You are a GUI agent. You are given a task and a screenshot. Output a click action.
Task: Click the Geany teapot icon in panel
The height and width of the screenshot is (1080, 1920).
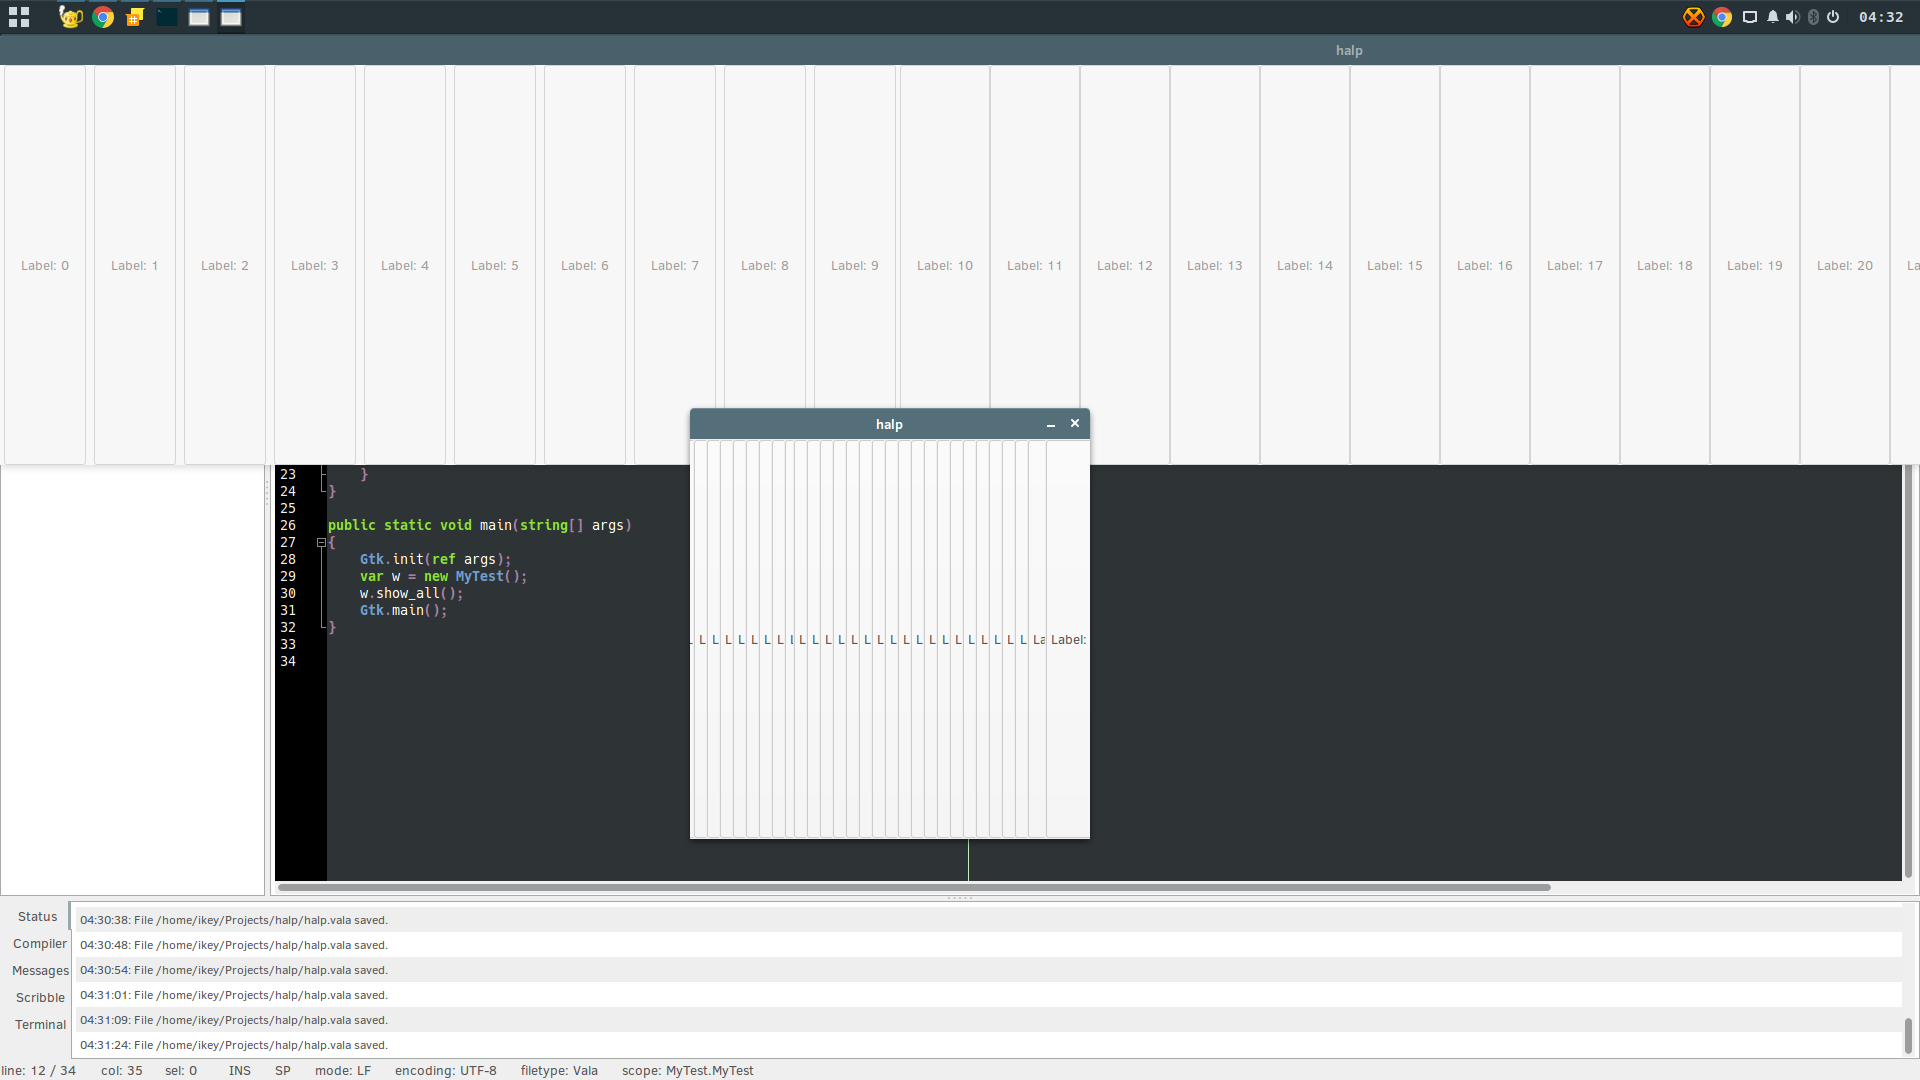point(70,17)
